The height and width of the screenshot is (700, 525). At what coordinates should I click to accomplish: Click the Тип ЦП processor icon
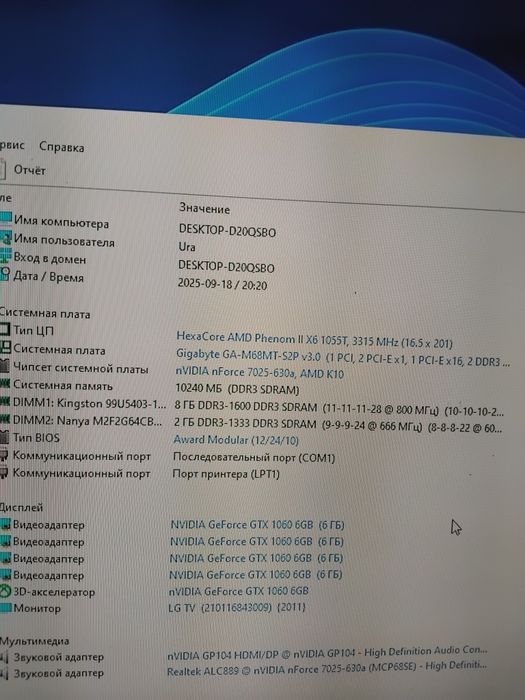click(x=4, y=330)
